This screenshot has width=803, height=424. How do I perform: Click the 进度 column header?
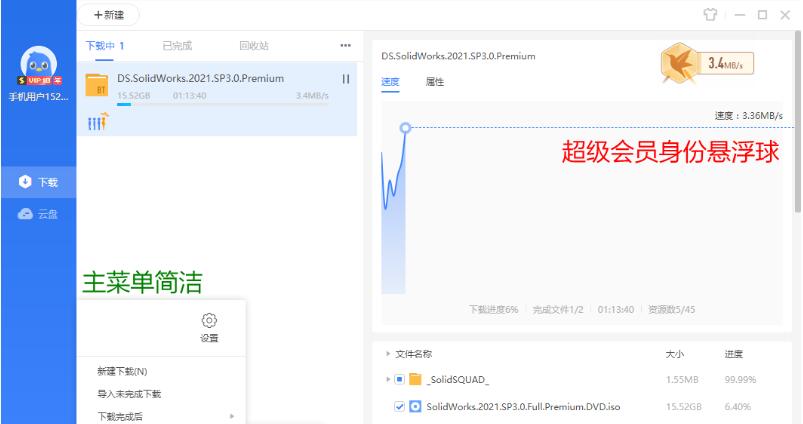point(733,354)
